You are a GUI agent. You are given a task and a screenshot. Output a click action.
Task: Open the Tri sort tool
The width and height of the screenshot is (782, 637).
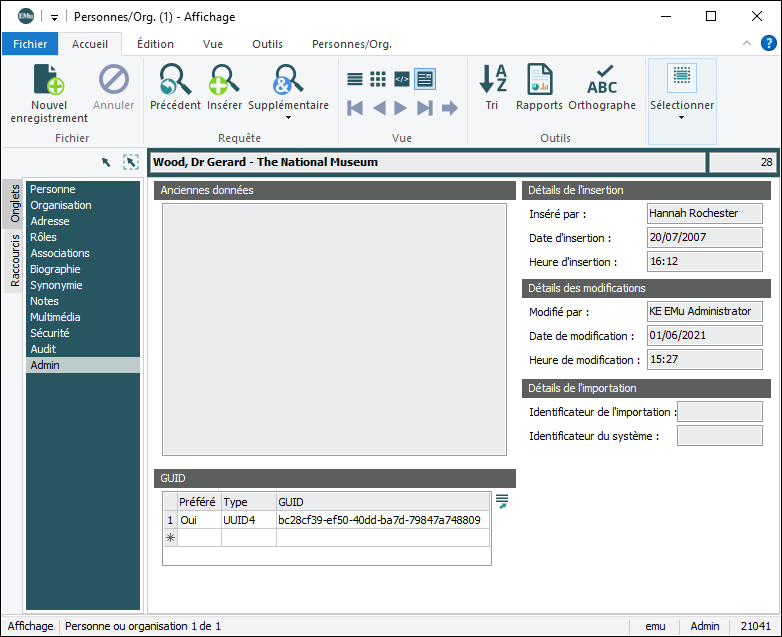[492, 80]
